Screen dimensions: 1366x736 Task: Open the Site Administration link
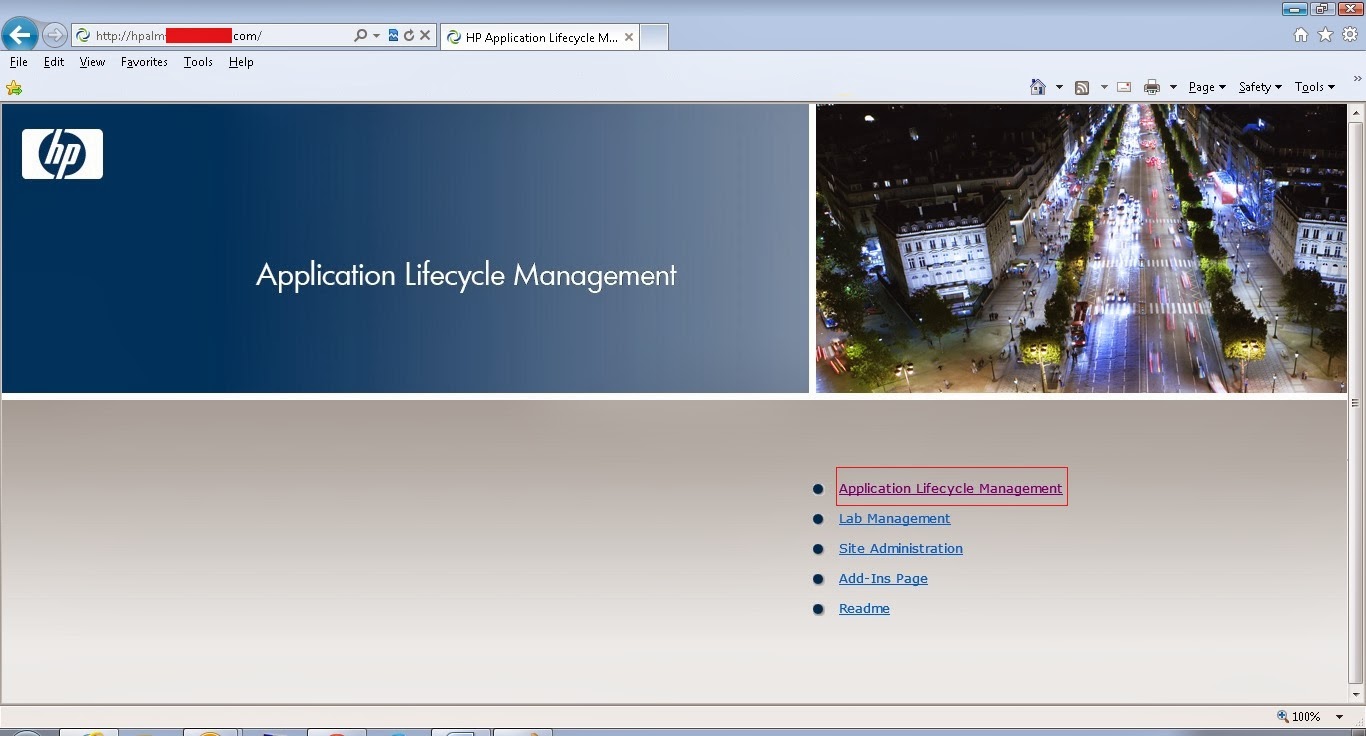pyautogui.click(x=900, y=548)
